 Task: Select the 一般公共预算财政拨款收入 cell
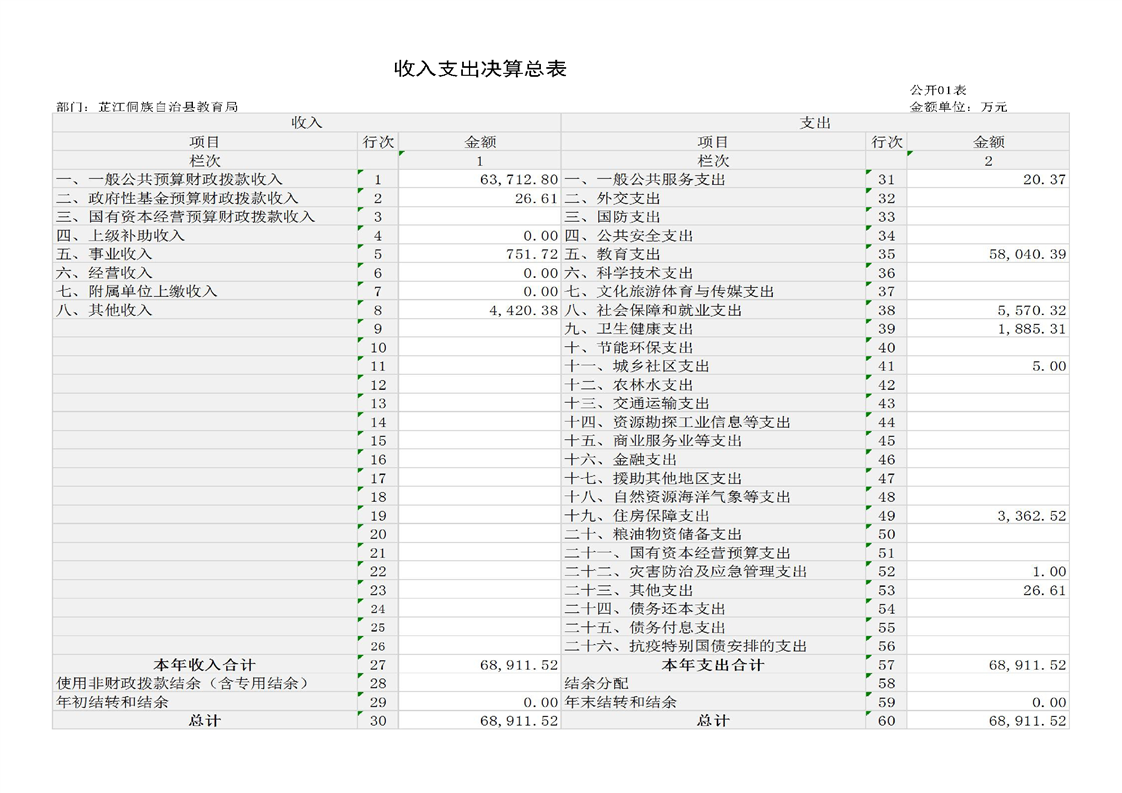pos(169,180)
